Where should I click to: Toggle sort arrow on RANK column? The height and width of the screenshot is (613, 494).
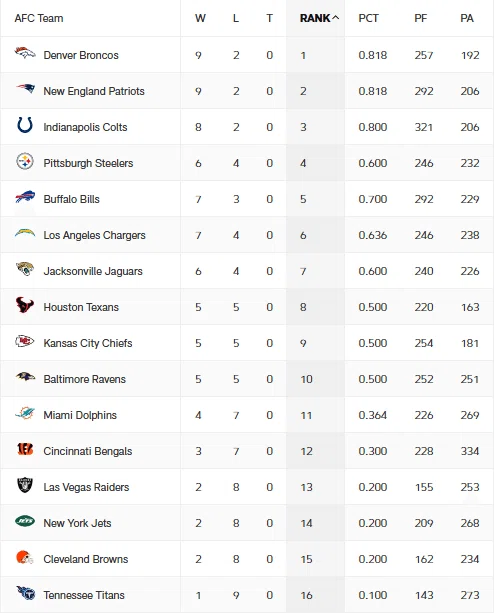click(x=336, y=18)
